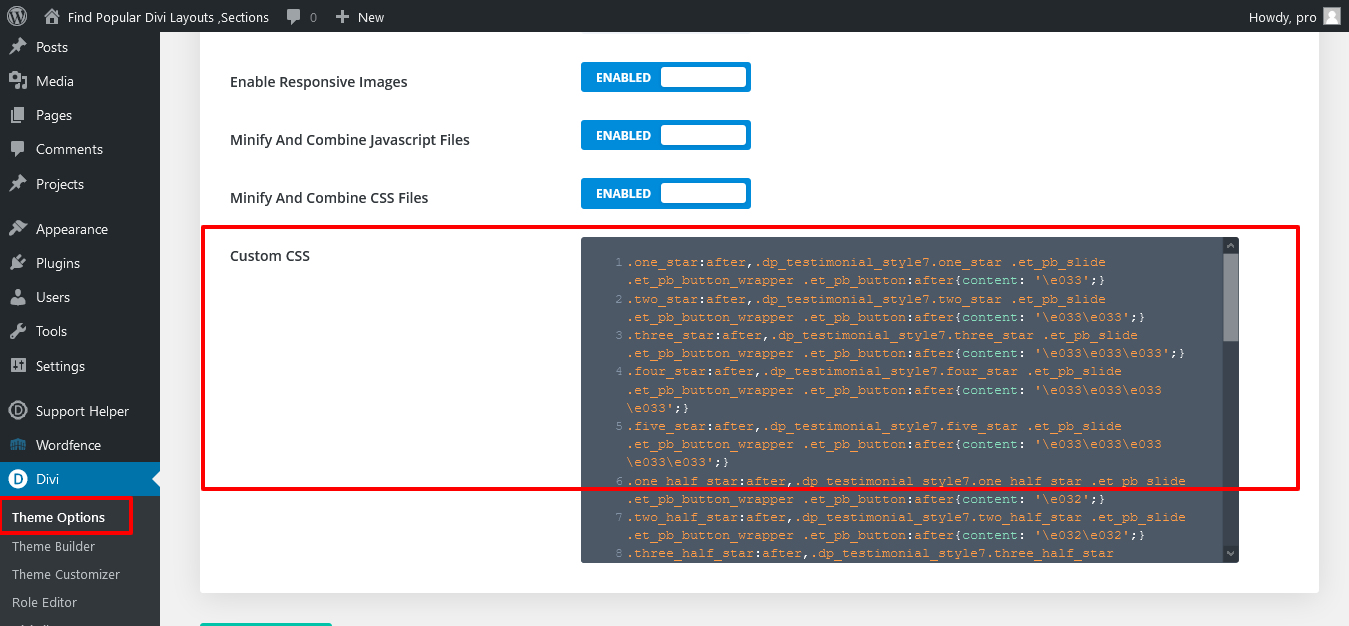Click the Settings icon in sidebar
1349x626 pixels.
pyautogui.click(x=18, y=366)
